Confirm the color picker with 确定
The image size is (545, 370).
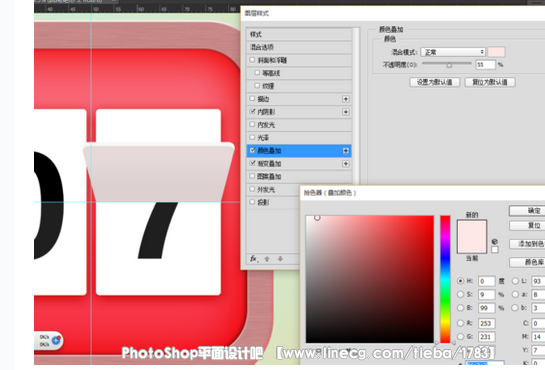click(x=527, y=211)
